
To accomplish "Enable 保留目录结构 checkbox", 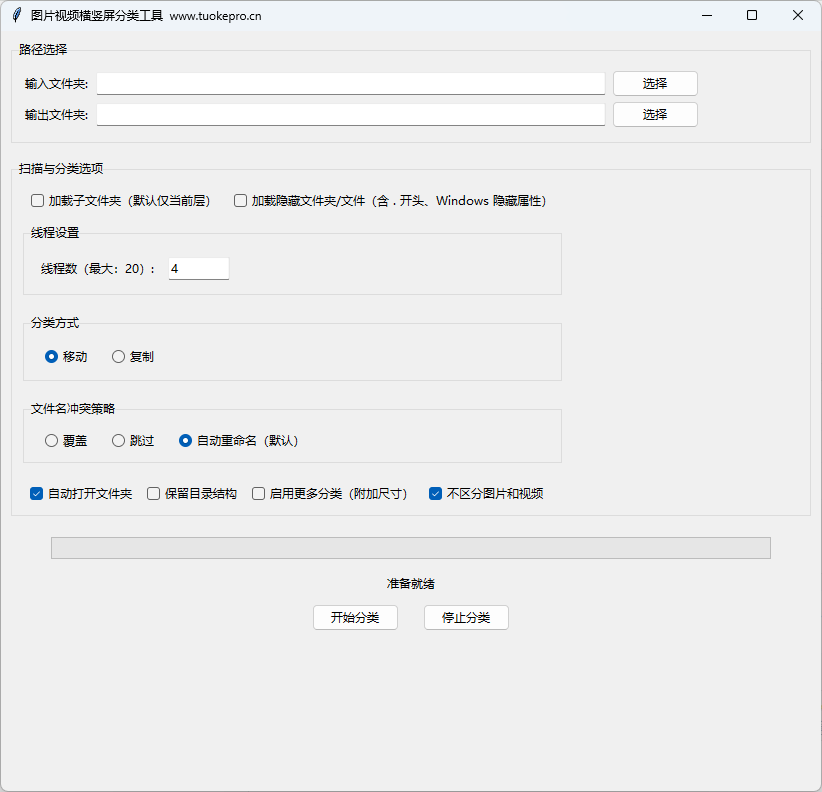I will [154, 494].
